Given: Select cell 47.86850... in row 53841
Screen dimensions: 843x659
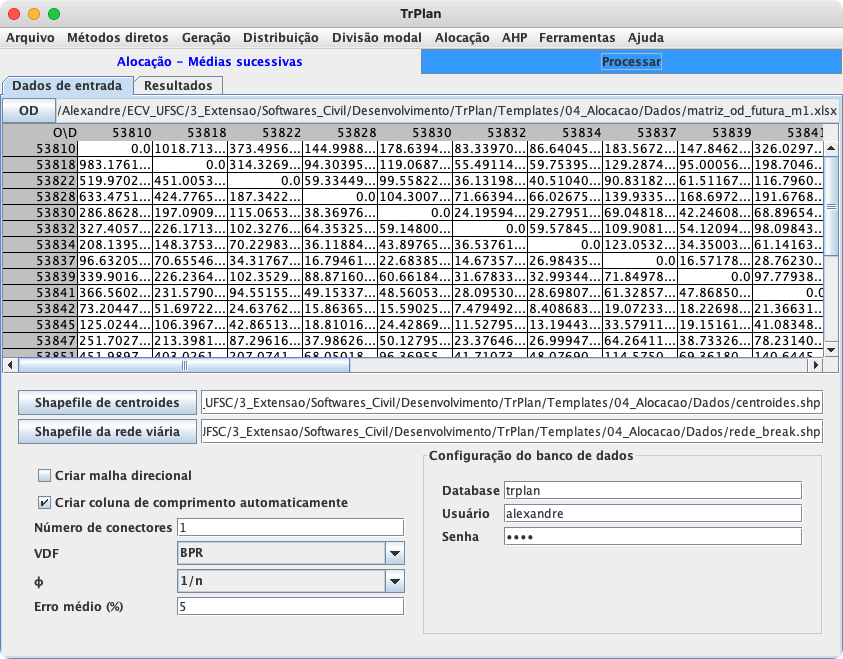Looking at the screenshot, I should (x=716, y=293).
